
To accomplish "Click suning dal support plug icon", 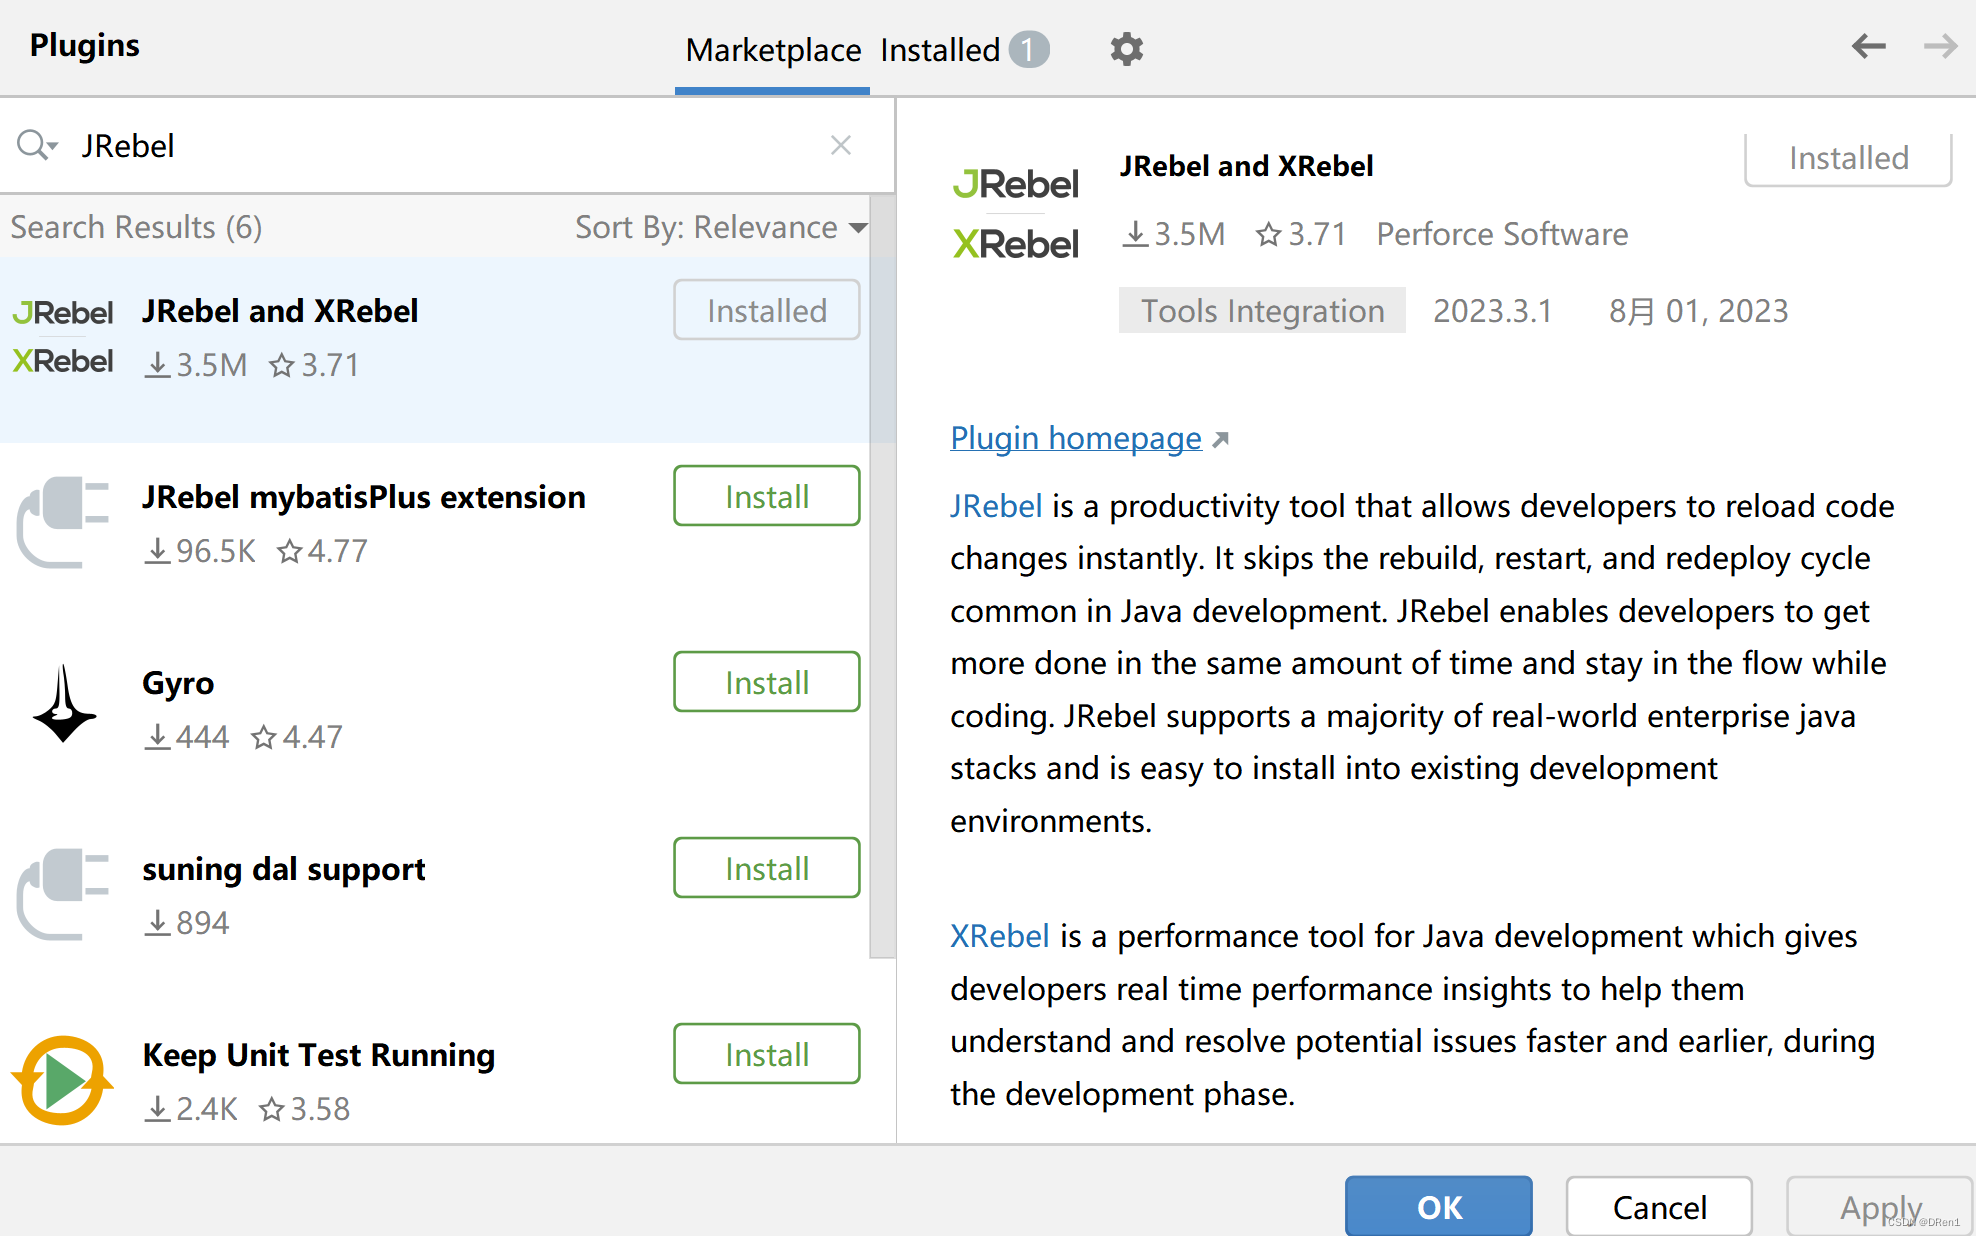I will (63, 894).
